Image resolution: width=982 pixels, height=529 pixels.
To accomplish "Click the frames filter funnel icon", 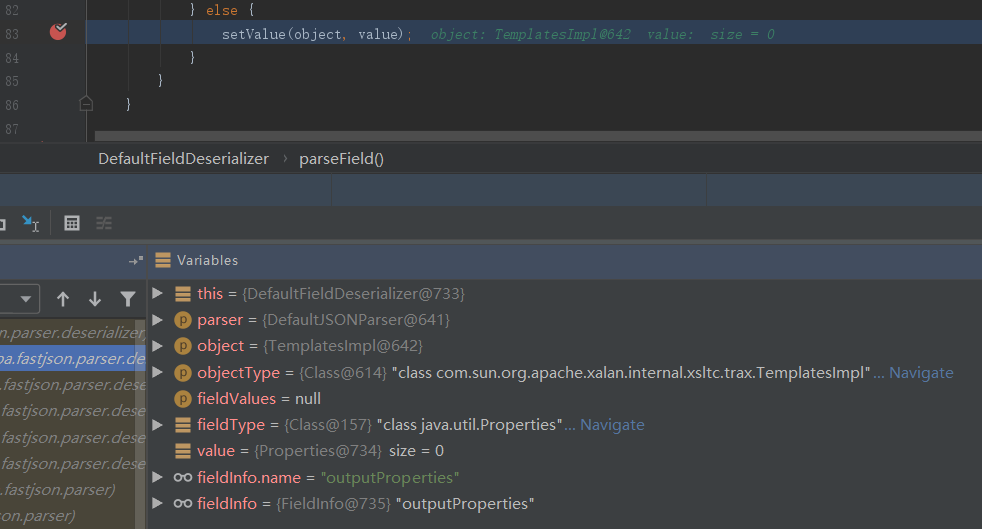I will (x=128, y=299).
